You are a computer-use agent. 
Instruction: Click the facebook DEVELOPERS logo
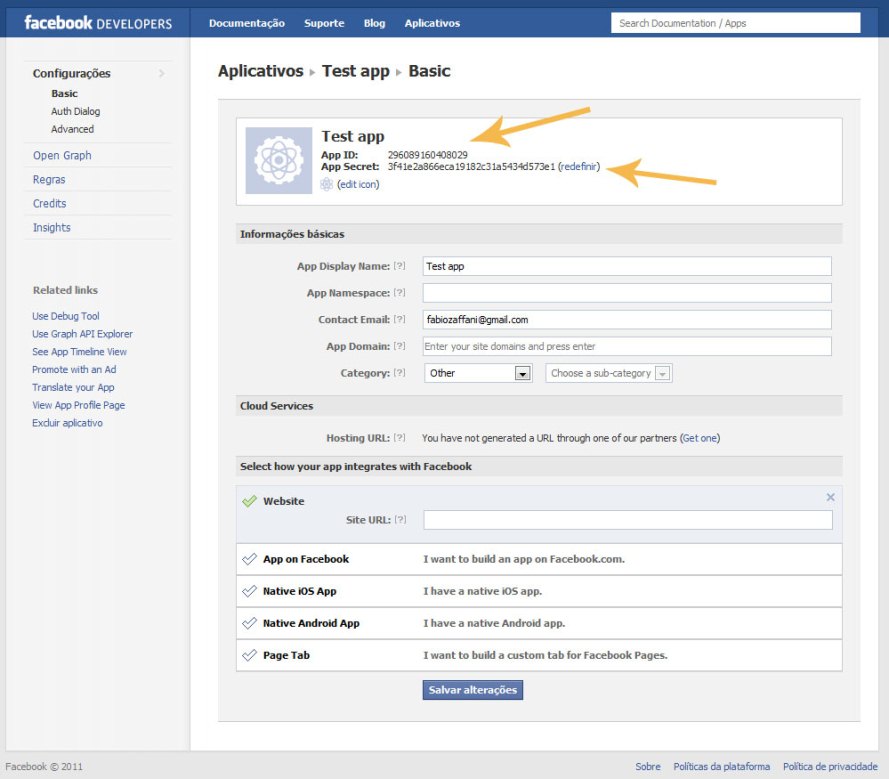98,23
